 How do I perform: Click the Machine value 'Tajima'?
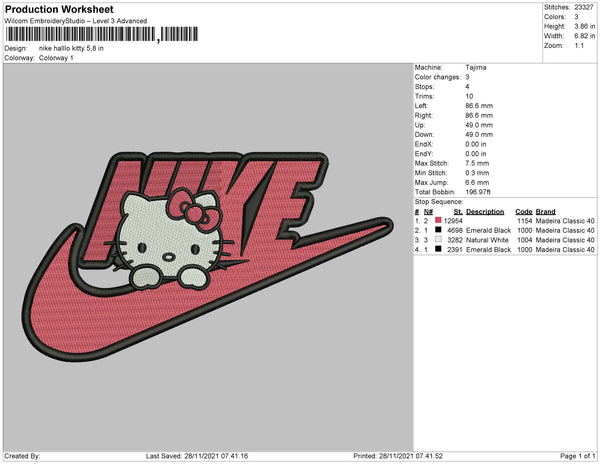(x=476, y=67)
